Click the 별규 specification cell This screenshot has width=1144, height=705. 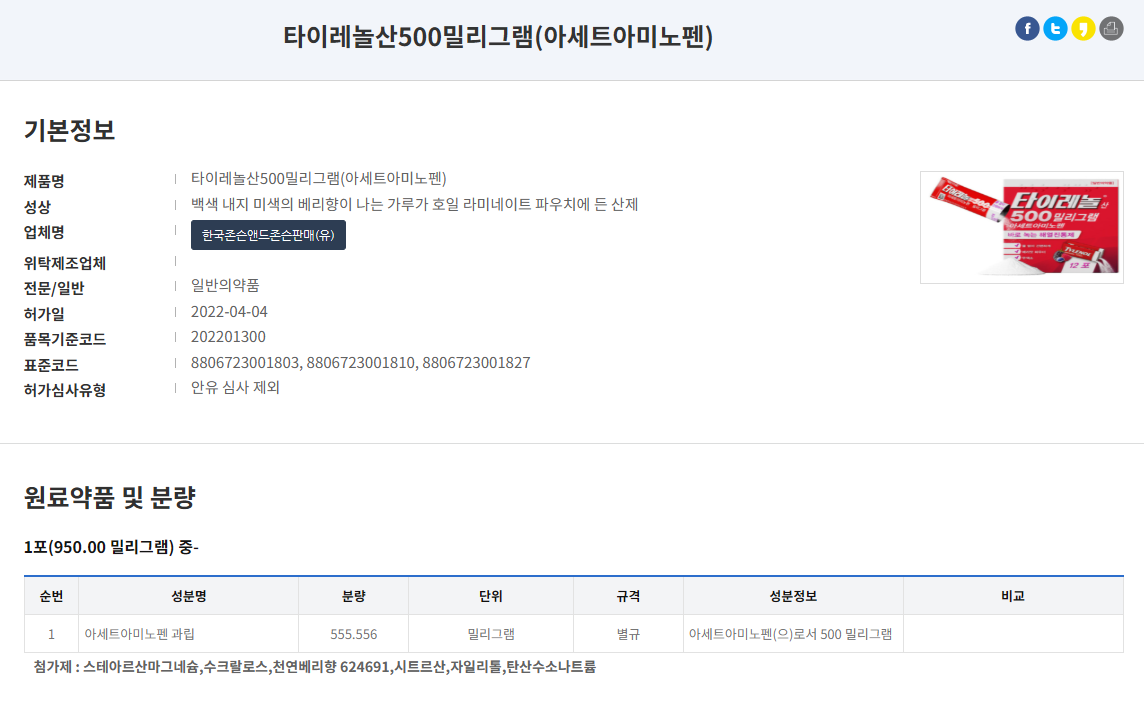pos(628,634)
